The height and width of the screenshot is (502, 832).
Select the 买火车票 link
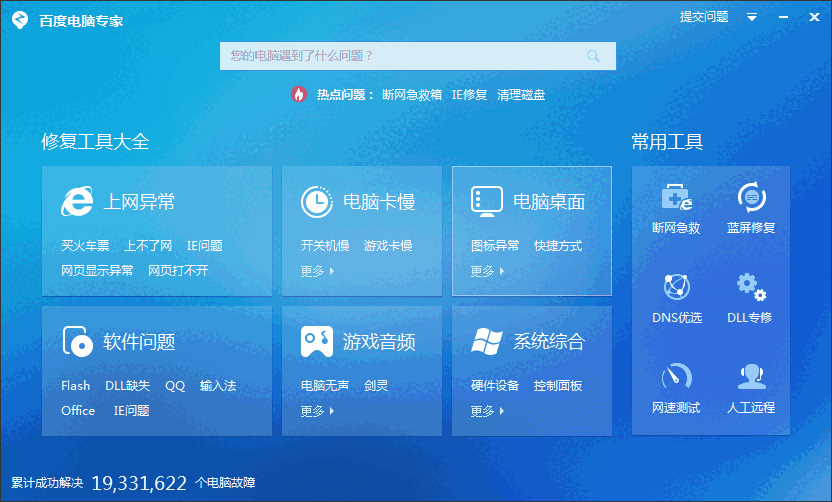pyautogui.click(x=85, y=246)
